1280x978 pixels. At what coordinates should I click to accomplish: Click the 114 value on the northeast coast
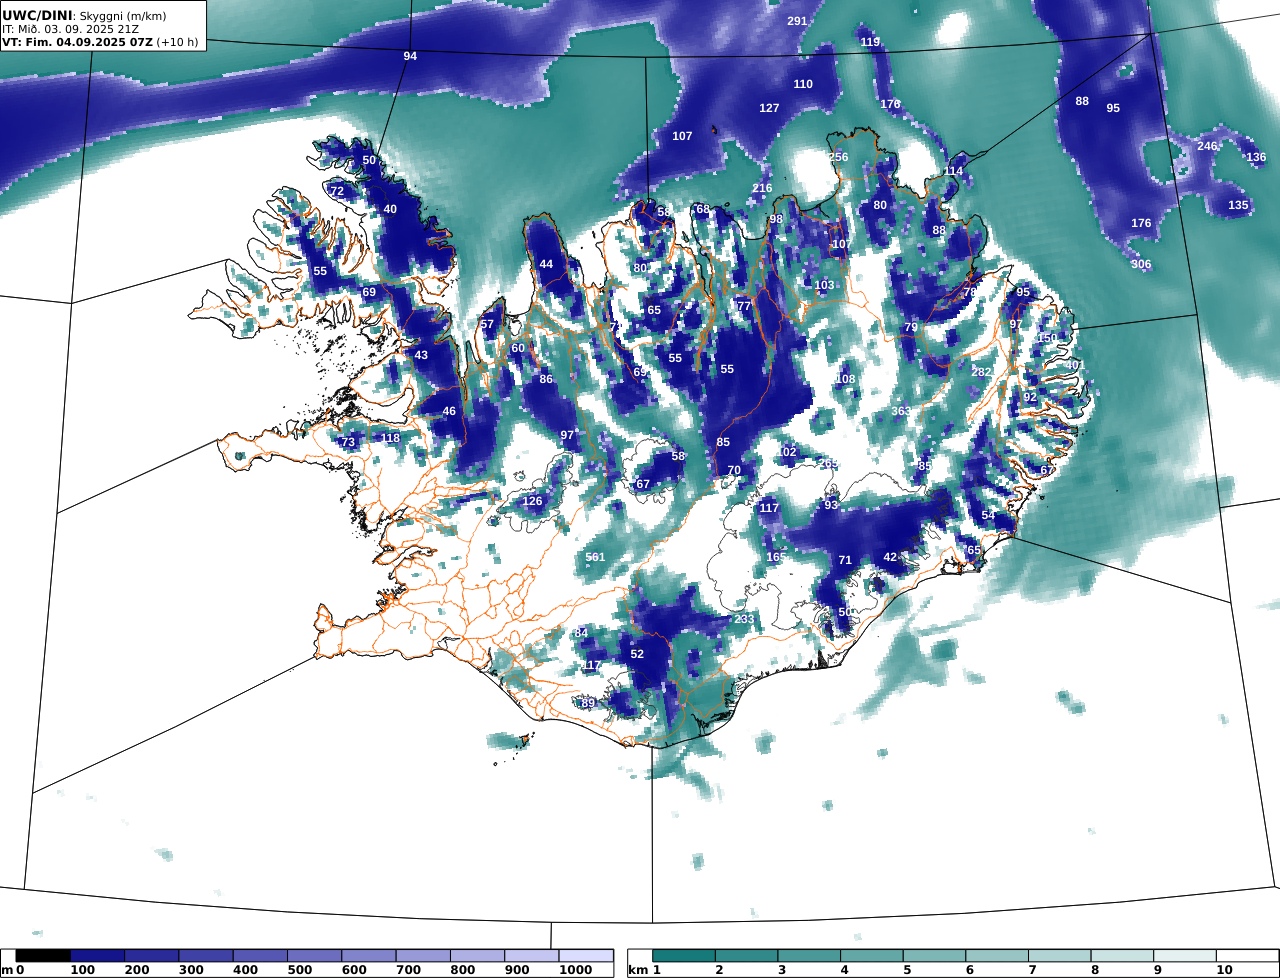click(x=953, y=171)
